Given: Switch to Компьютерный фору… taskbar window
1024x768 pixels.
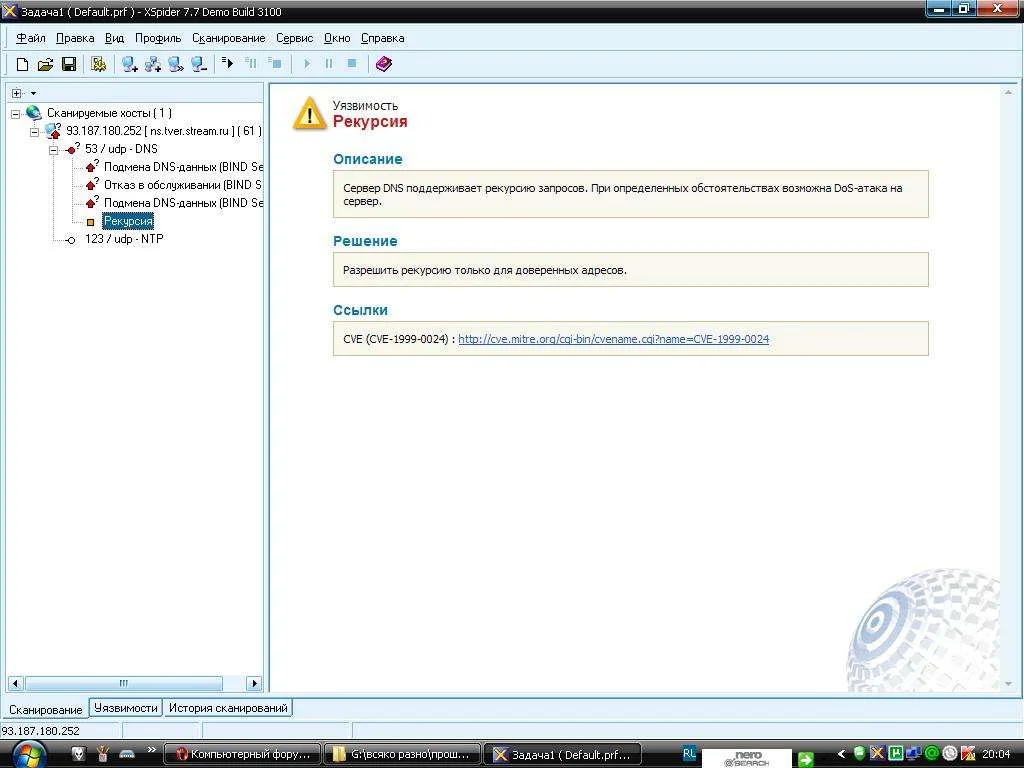Looking at the screenshot, I should click(242, 754).
